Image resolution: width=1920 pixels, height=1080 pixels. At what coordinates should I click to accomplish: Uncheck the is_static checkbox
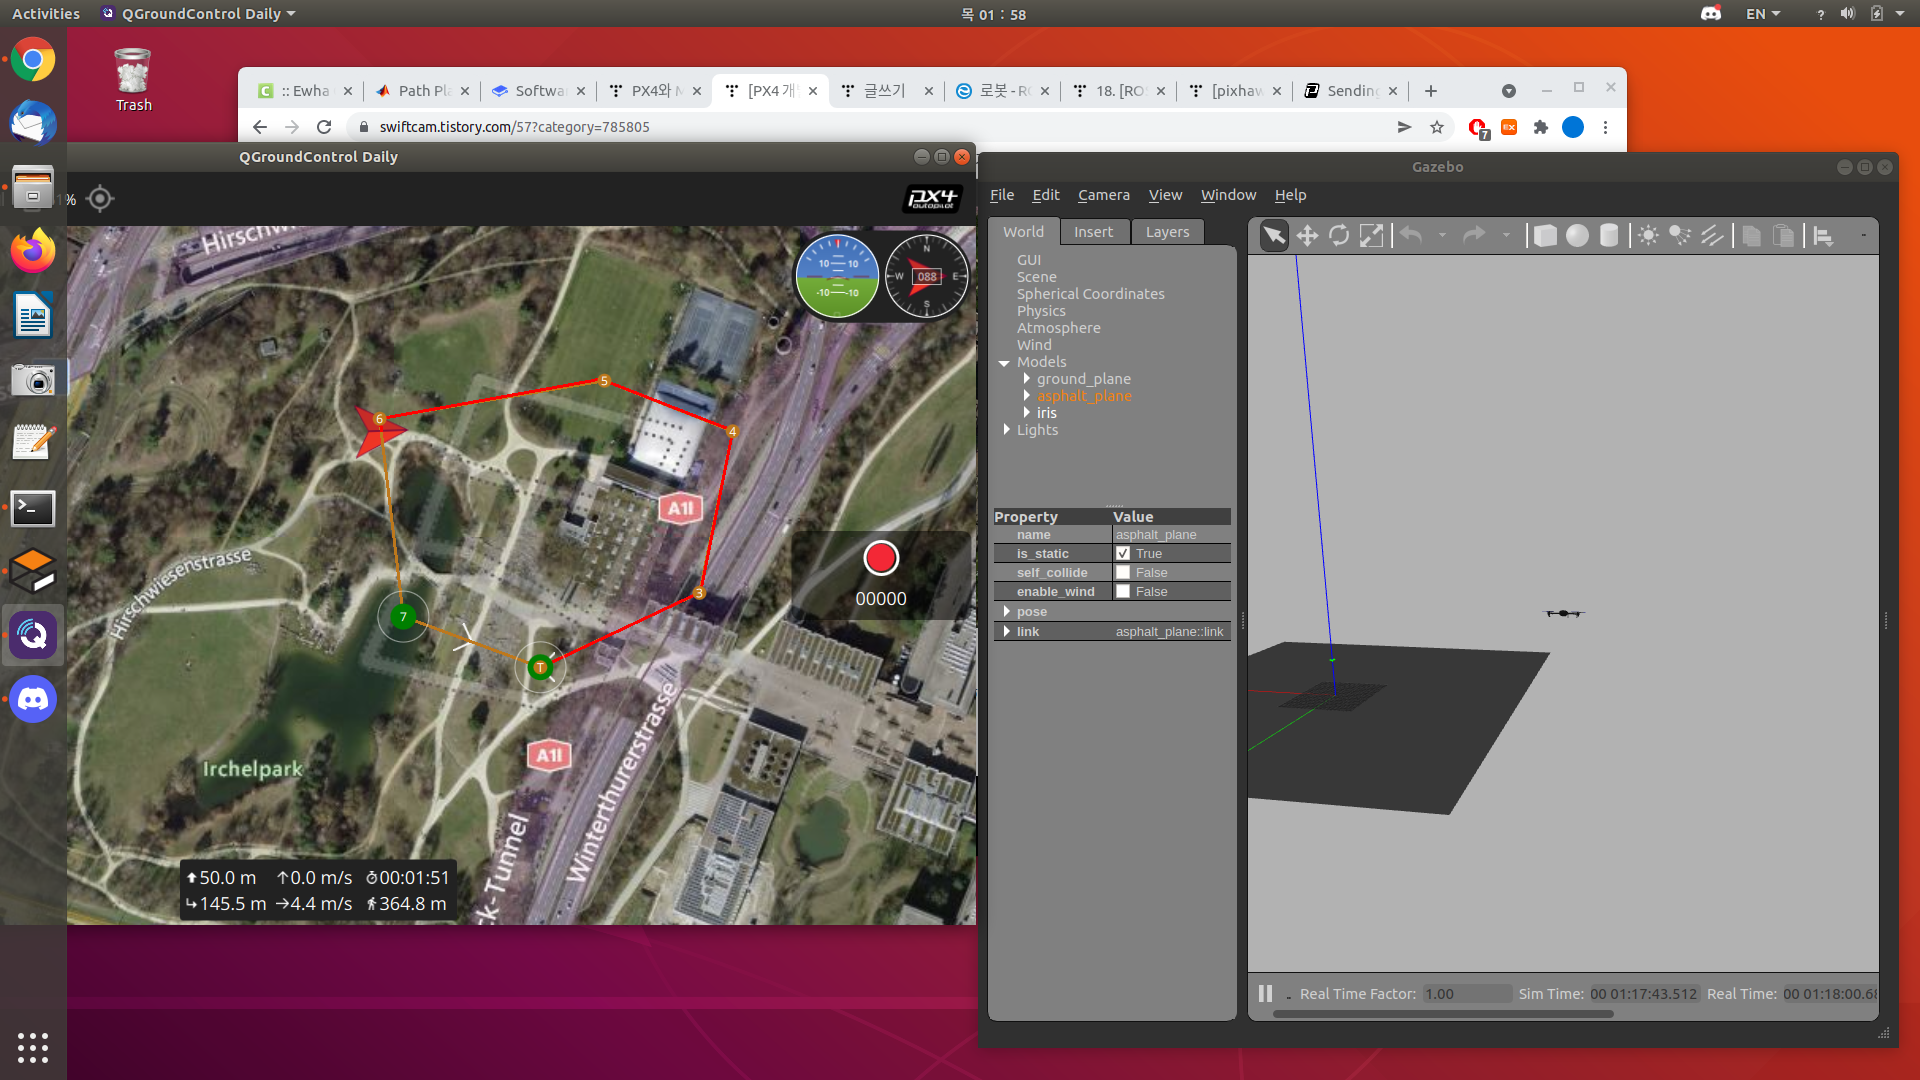coord(1123,554)
